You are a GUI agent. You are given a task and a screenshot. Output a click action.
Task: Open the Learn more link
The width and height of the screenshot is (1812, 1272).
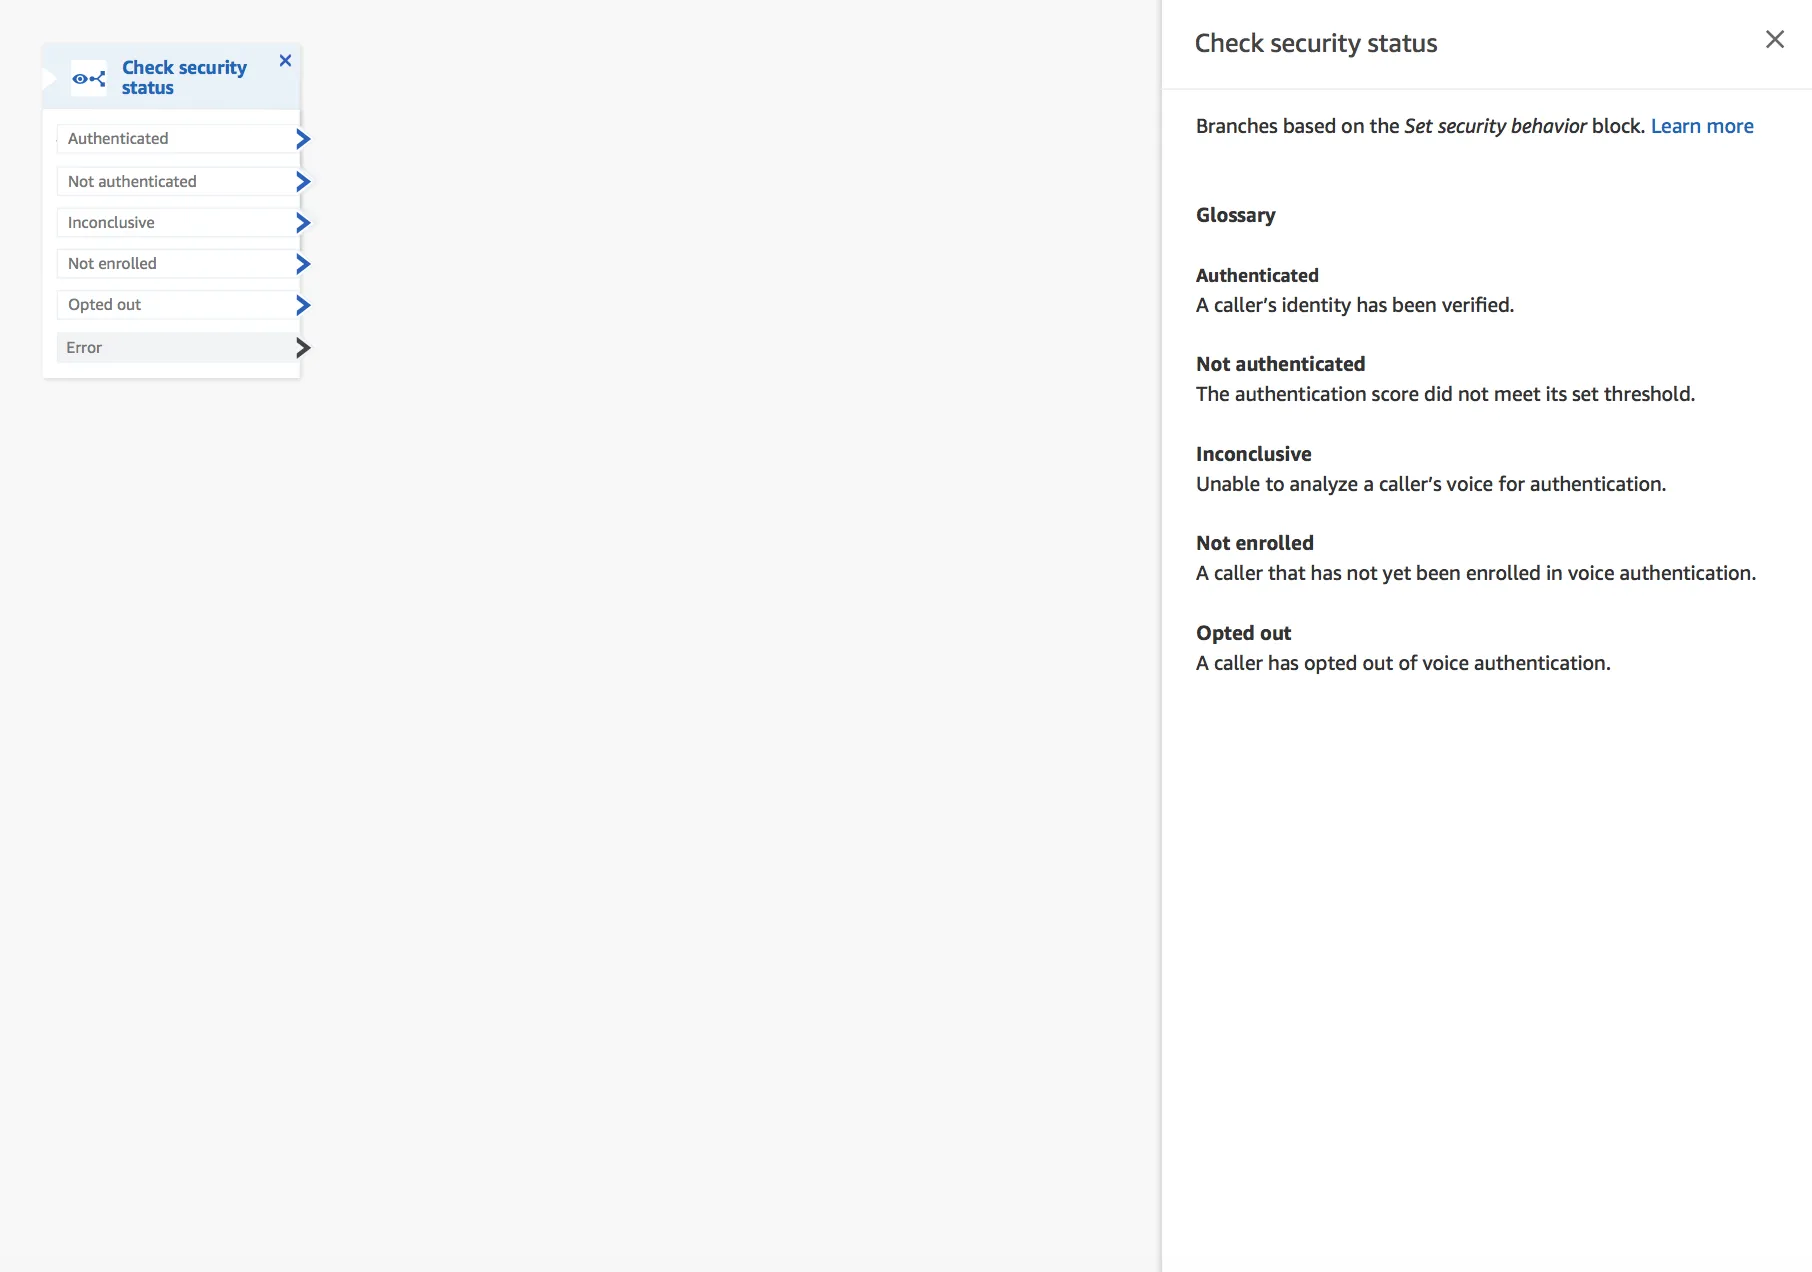(1702, 126)
